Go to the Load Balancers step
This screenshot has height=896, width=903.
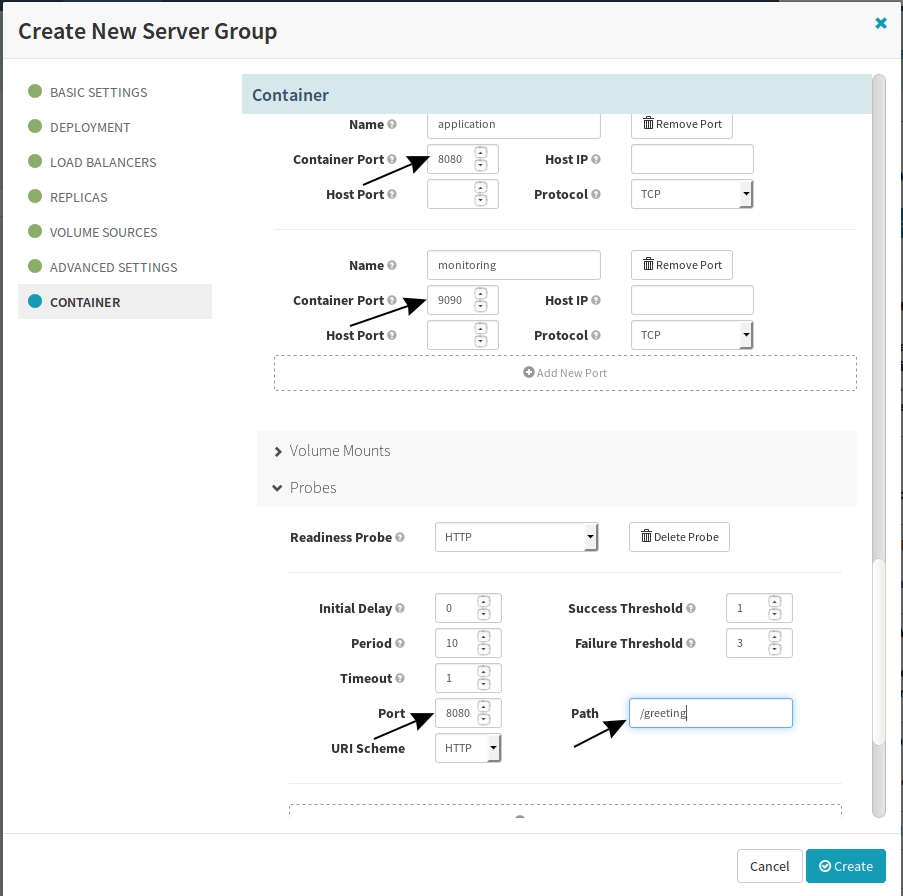click(x=103, y=162)
